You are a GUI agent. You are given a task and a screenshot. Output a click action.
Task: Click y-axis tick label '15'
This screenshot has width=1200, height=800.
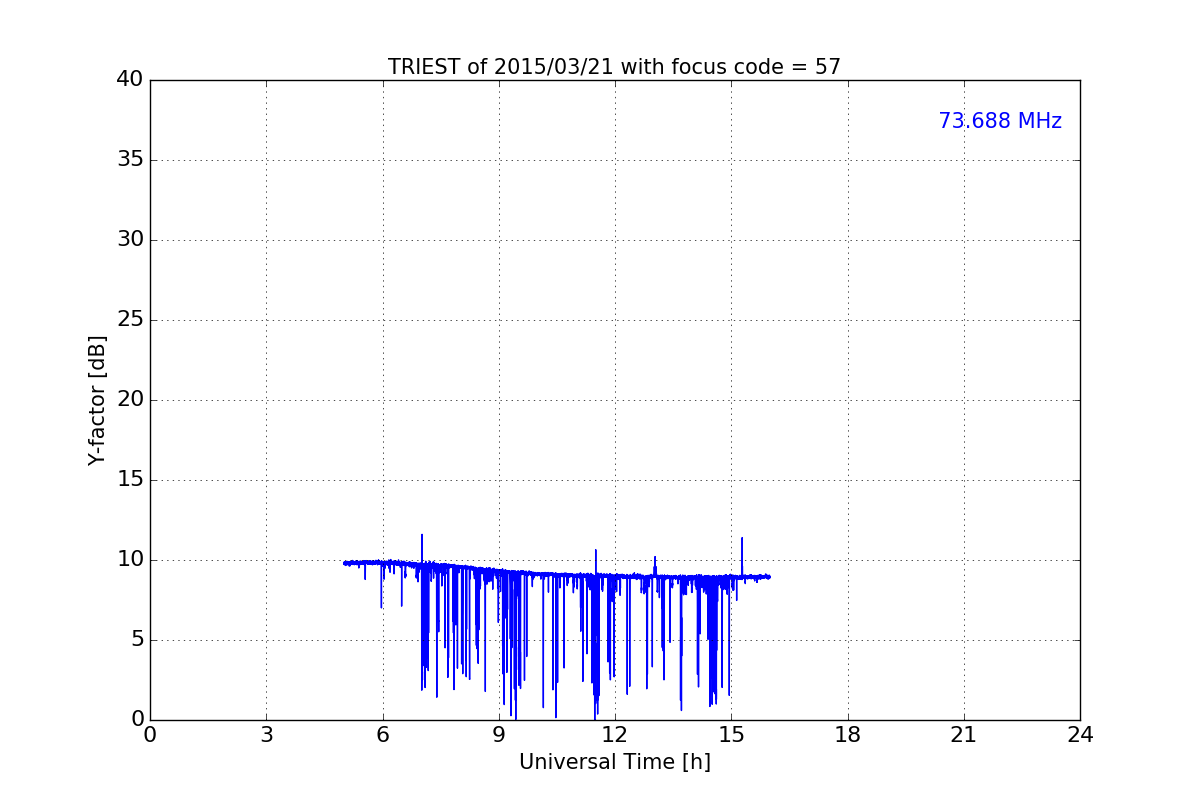130,480
